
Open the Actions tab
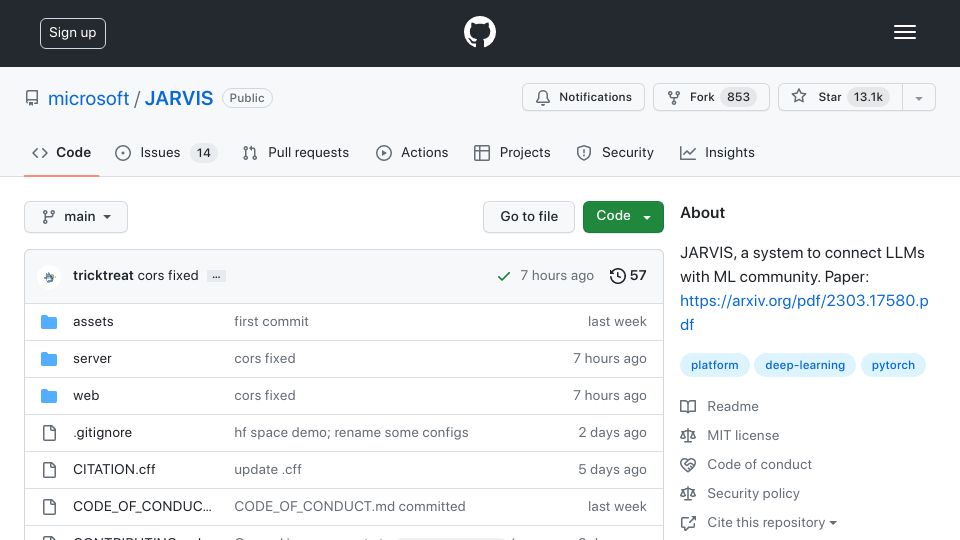411,152
